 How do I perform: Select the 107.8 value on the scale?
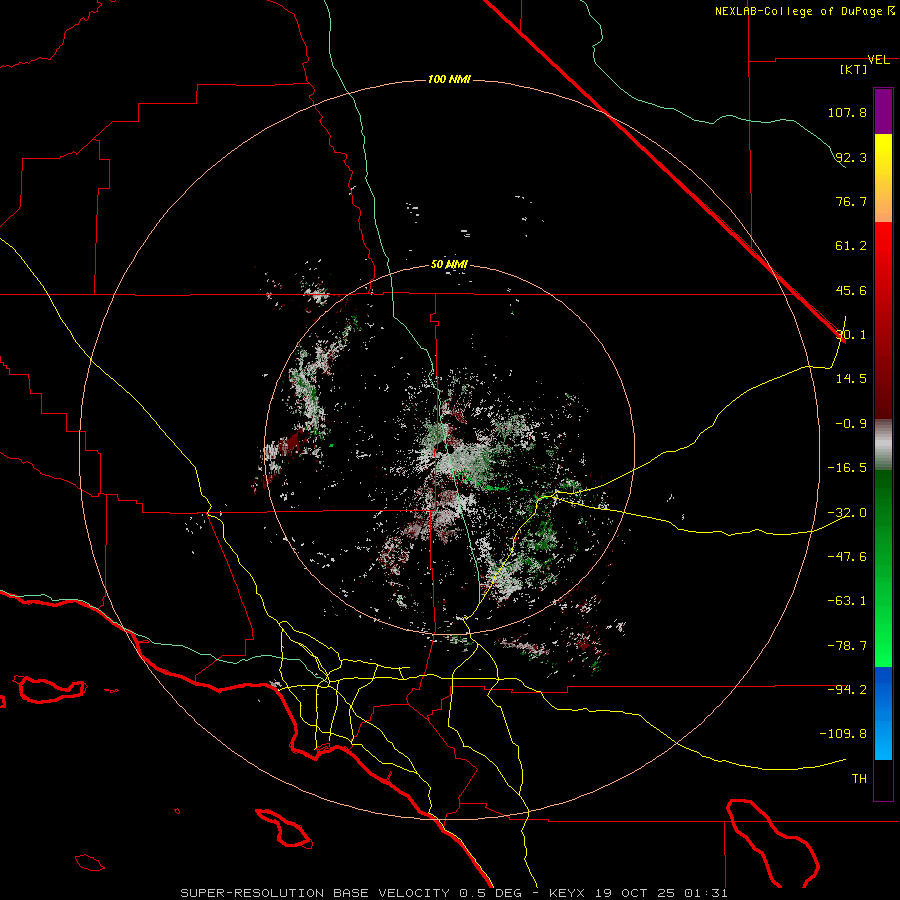tap(847, 112)
